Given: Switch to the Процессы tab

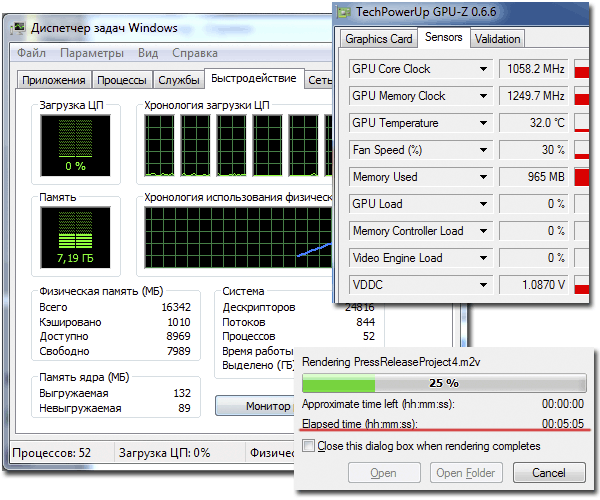Looking at the screenshot, I should coord(122,80).
